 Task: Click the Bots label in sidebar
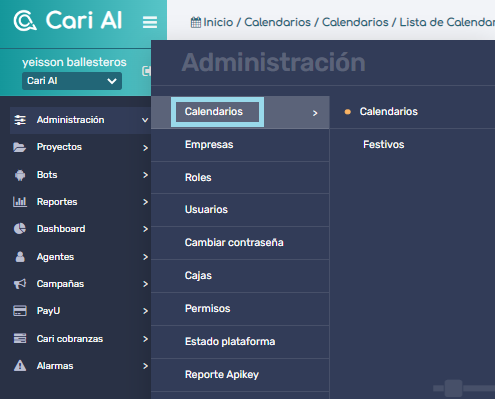pyautogui.click(x=47, y=175)
